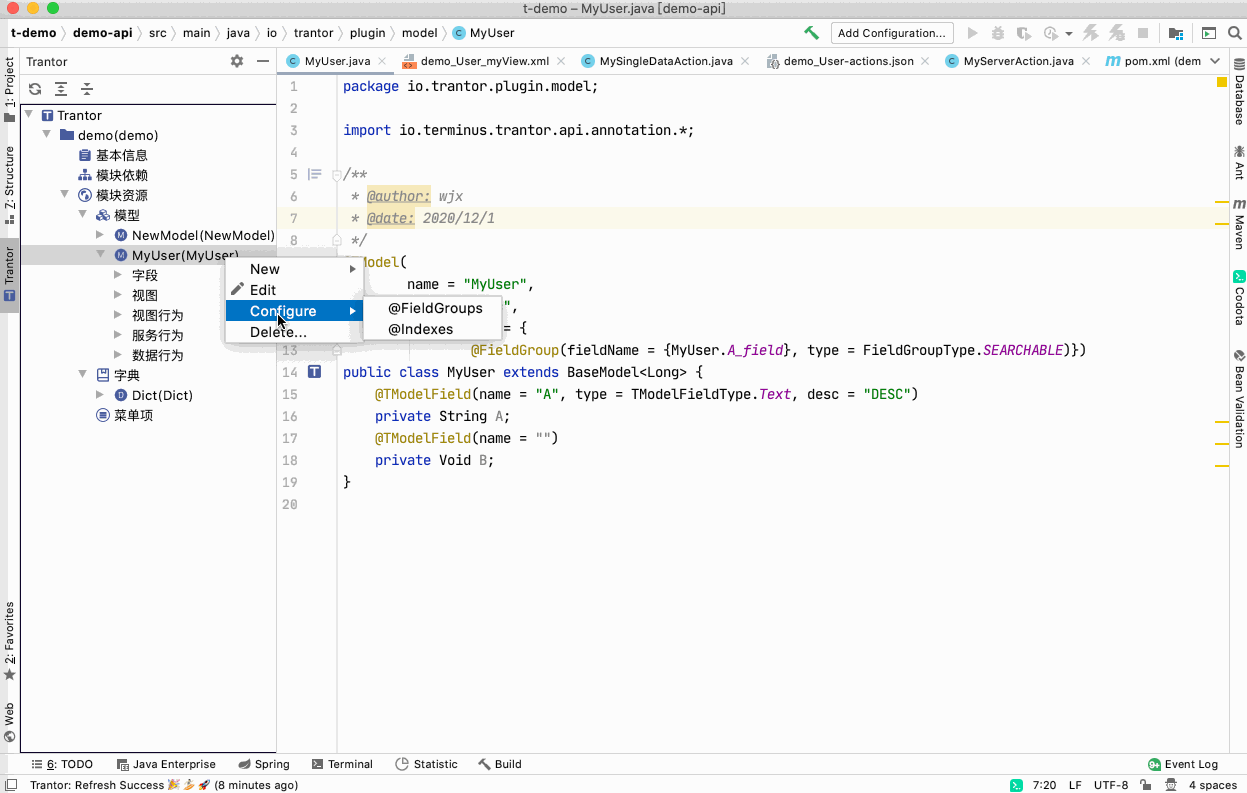Collapse the root Trantor tree node
Image resolution: width=1247 pixels, height=793 pixels.
[x=29, y=115]
